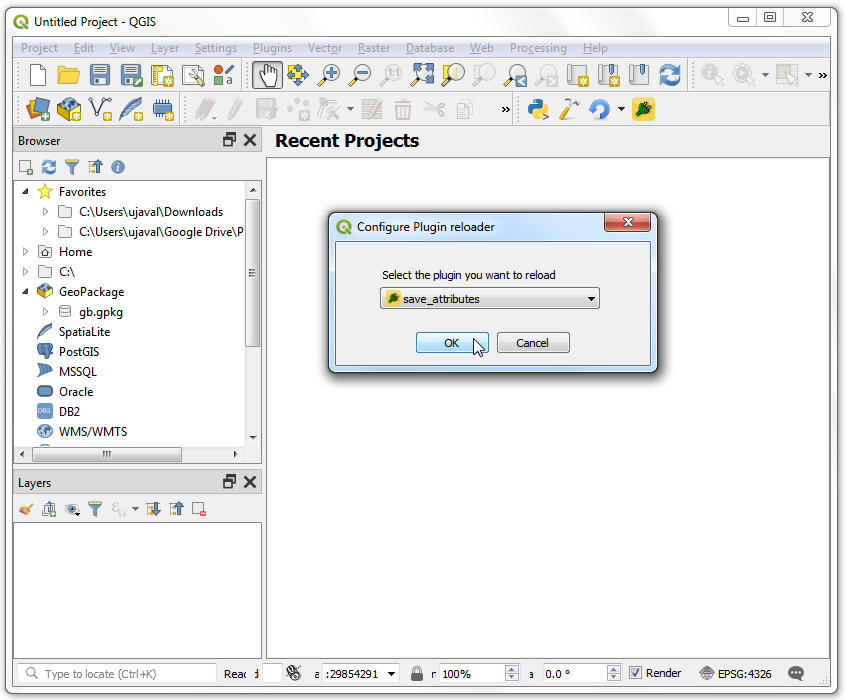Image resolution: width=848 pixels, height=700 pixels.
Task: Click the New Project blank page icon
Action: pos(38,75)
